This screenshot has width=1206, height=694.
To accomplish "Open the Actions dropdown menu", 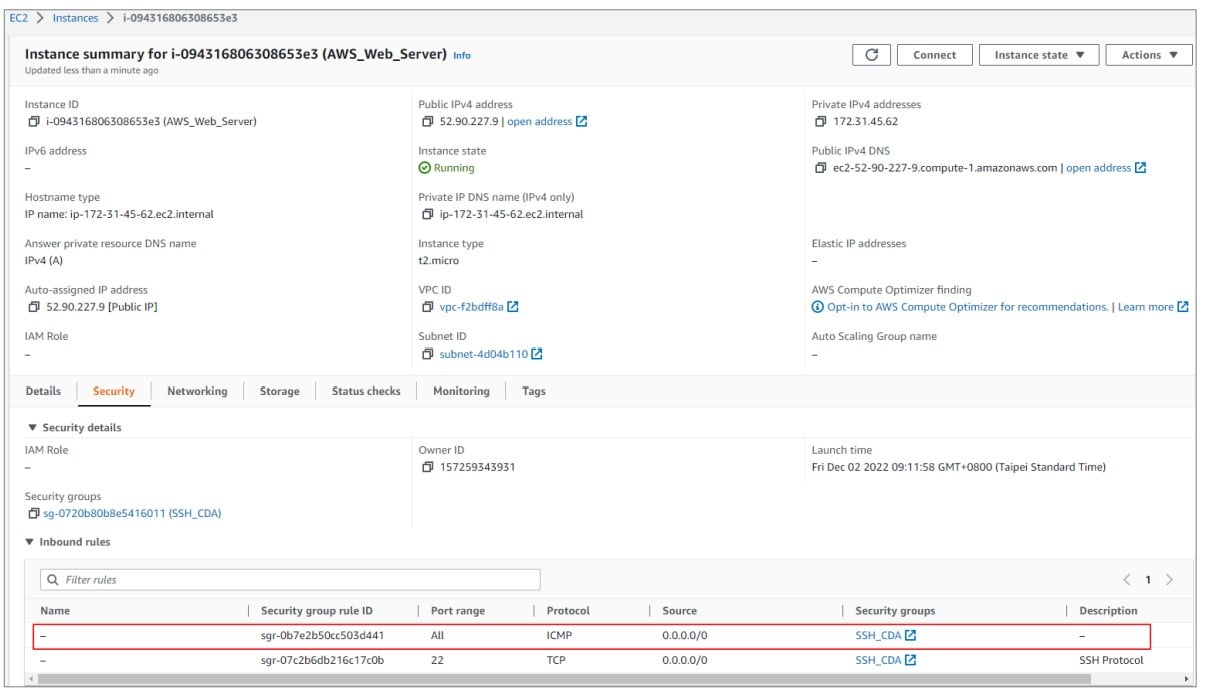I will pyautogui.click(x=1149, y=55).
